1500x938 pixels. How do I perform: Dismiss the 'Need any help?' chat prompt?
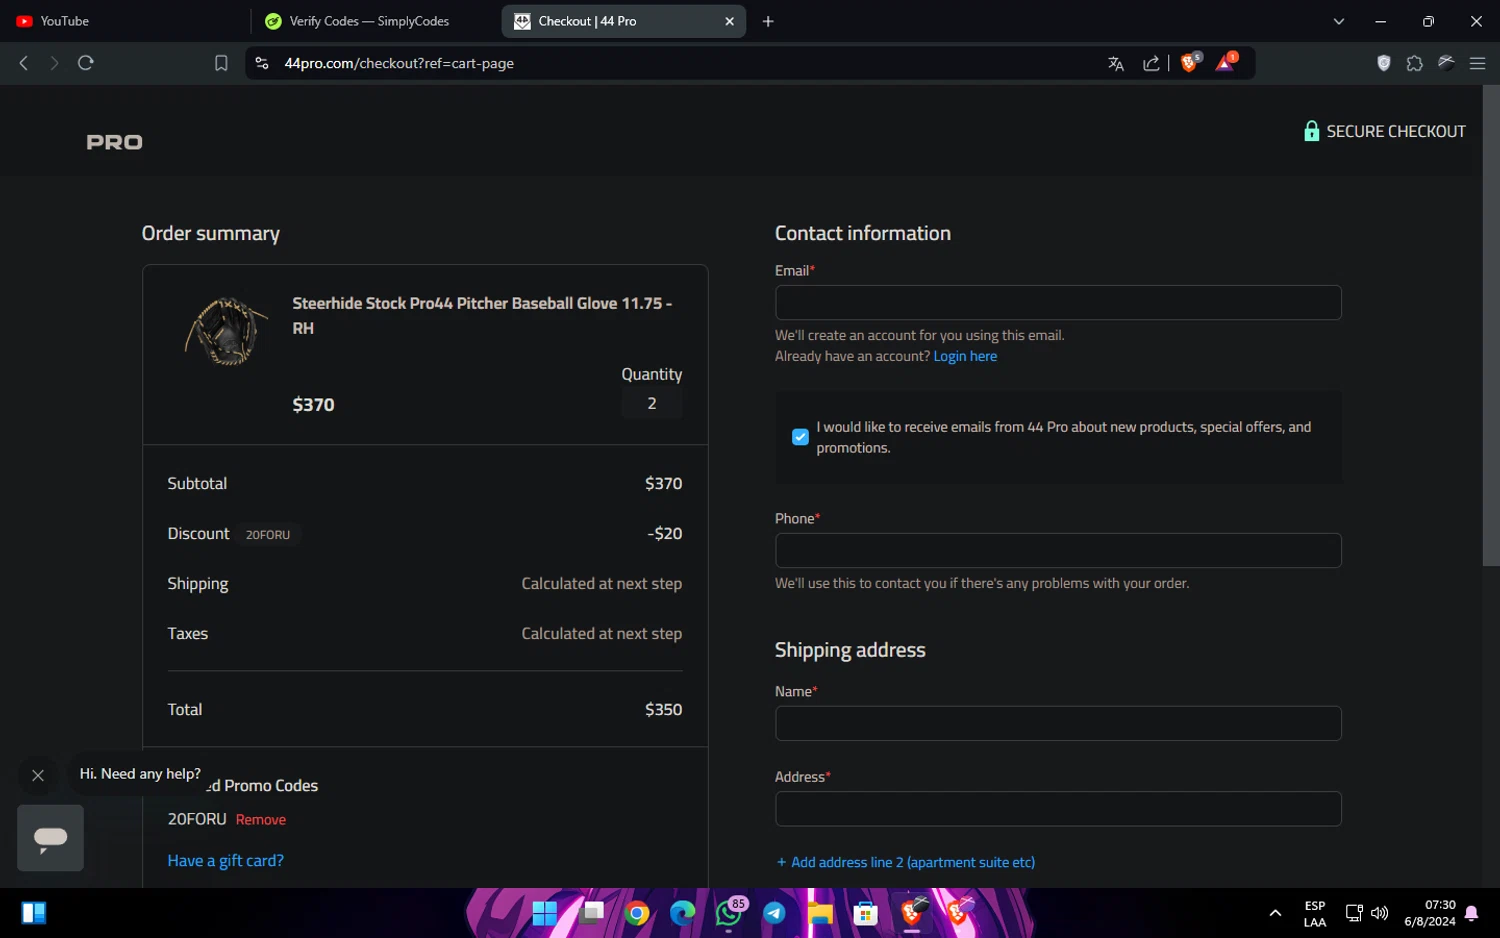pos(38,775)
